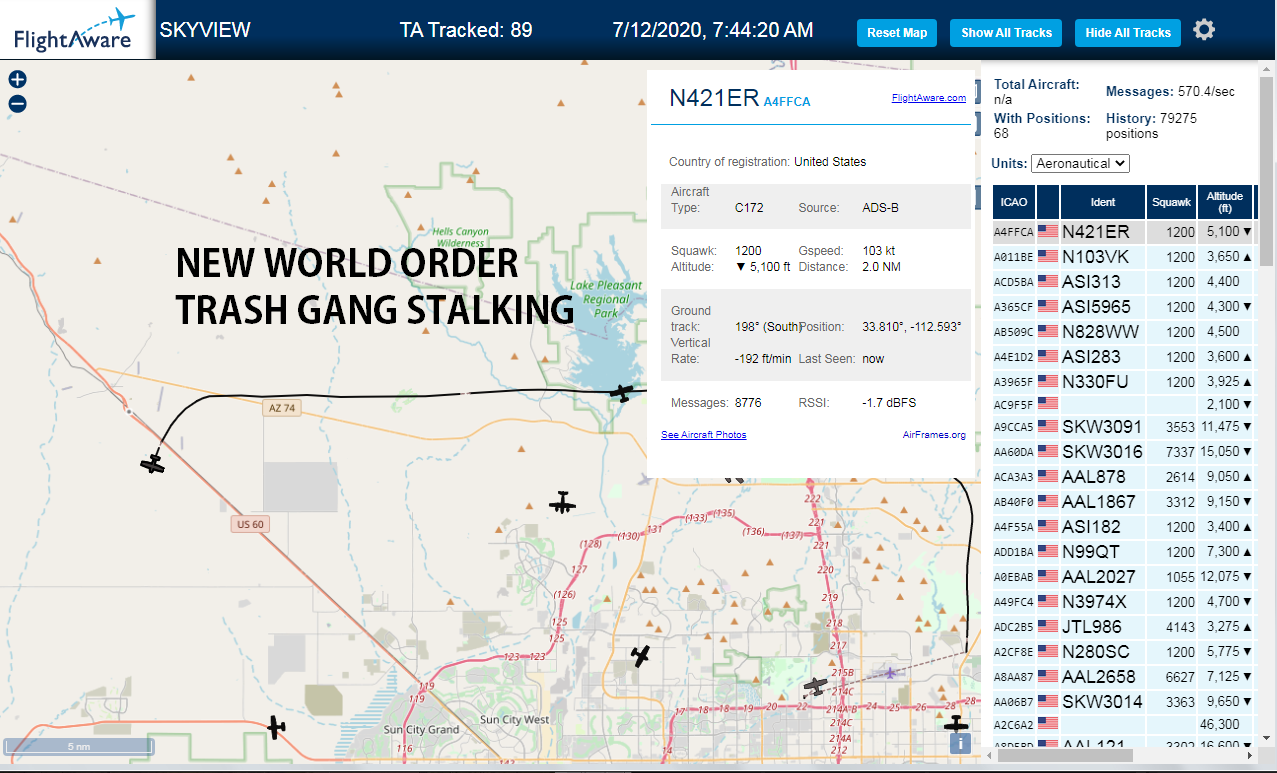1277x773 pixels.
Task: Select AAL878 in aircraft list
Action: click(x=1094, y=477)
